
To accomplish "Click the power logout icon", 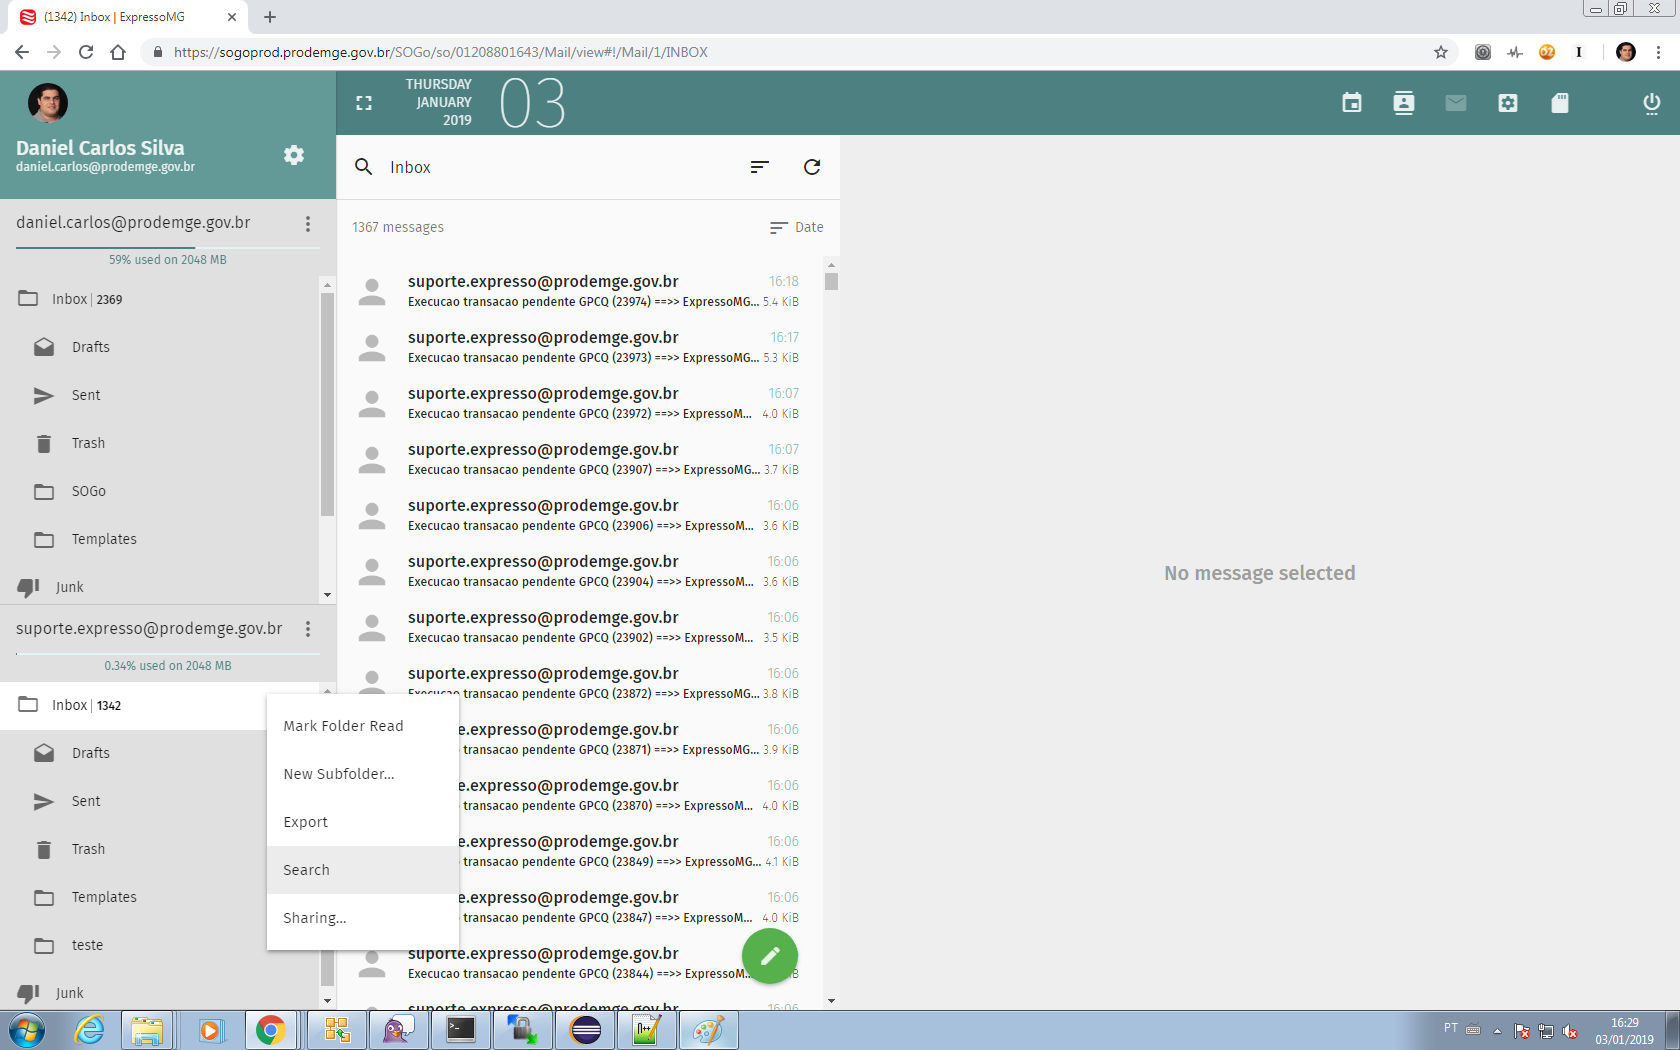I will coord(1651,103).
